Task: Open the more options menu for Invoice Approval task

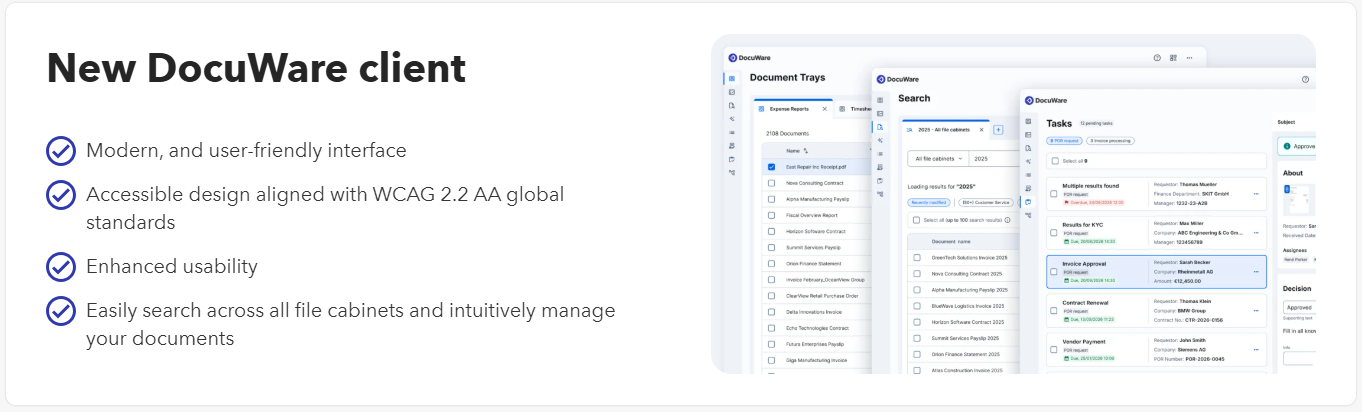Action: pos(1256,271)
